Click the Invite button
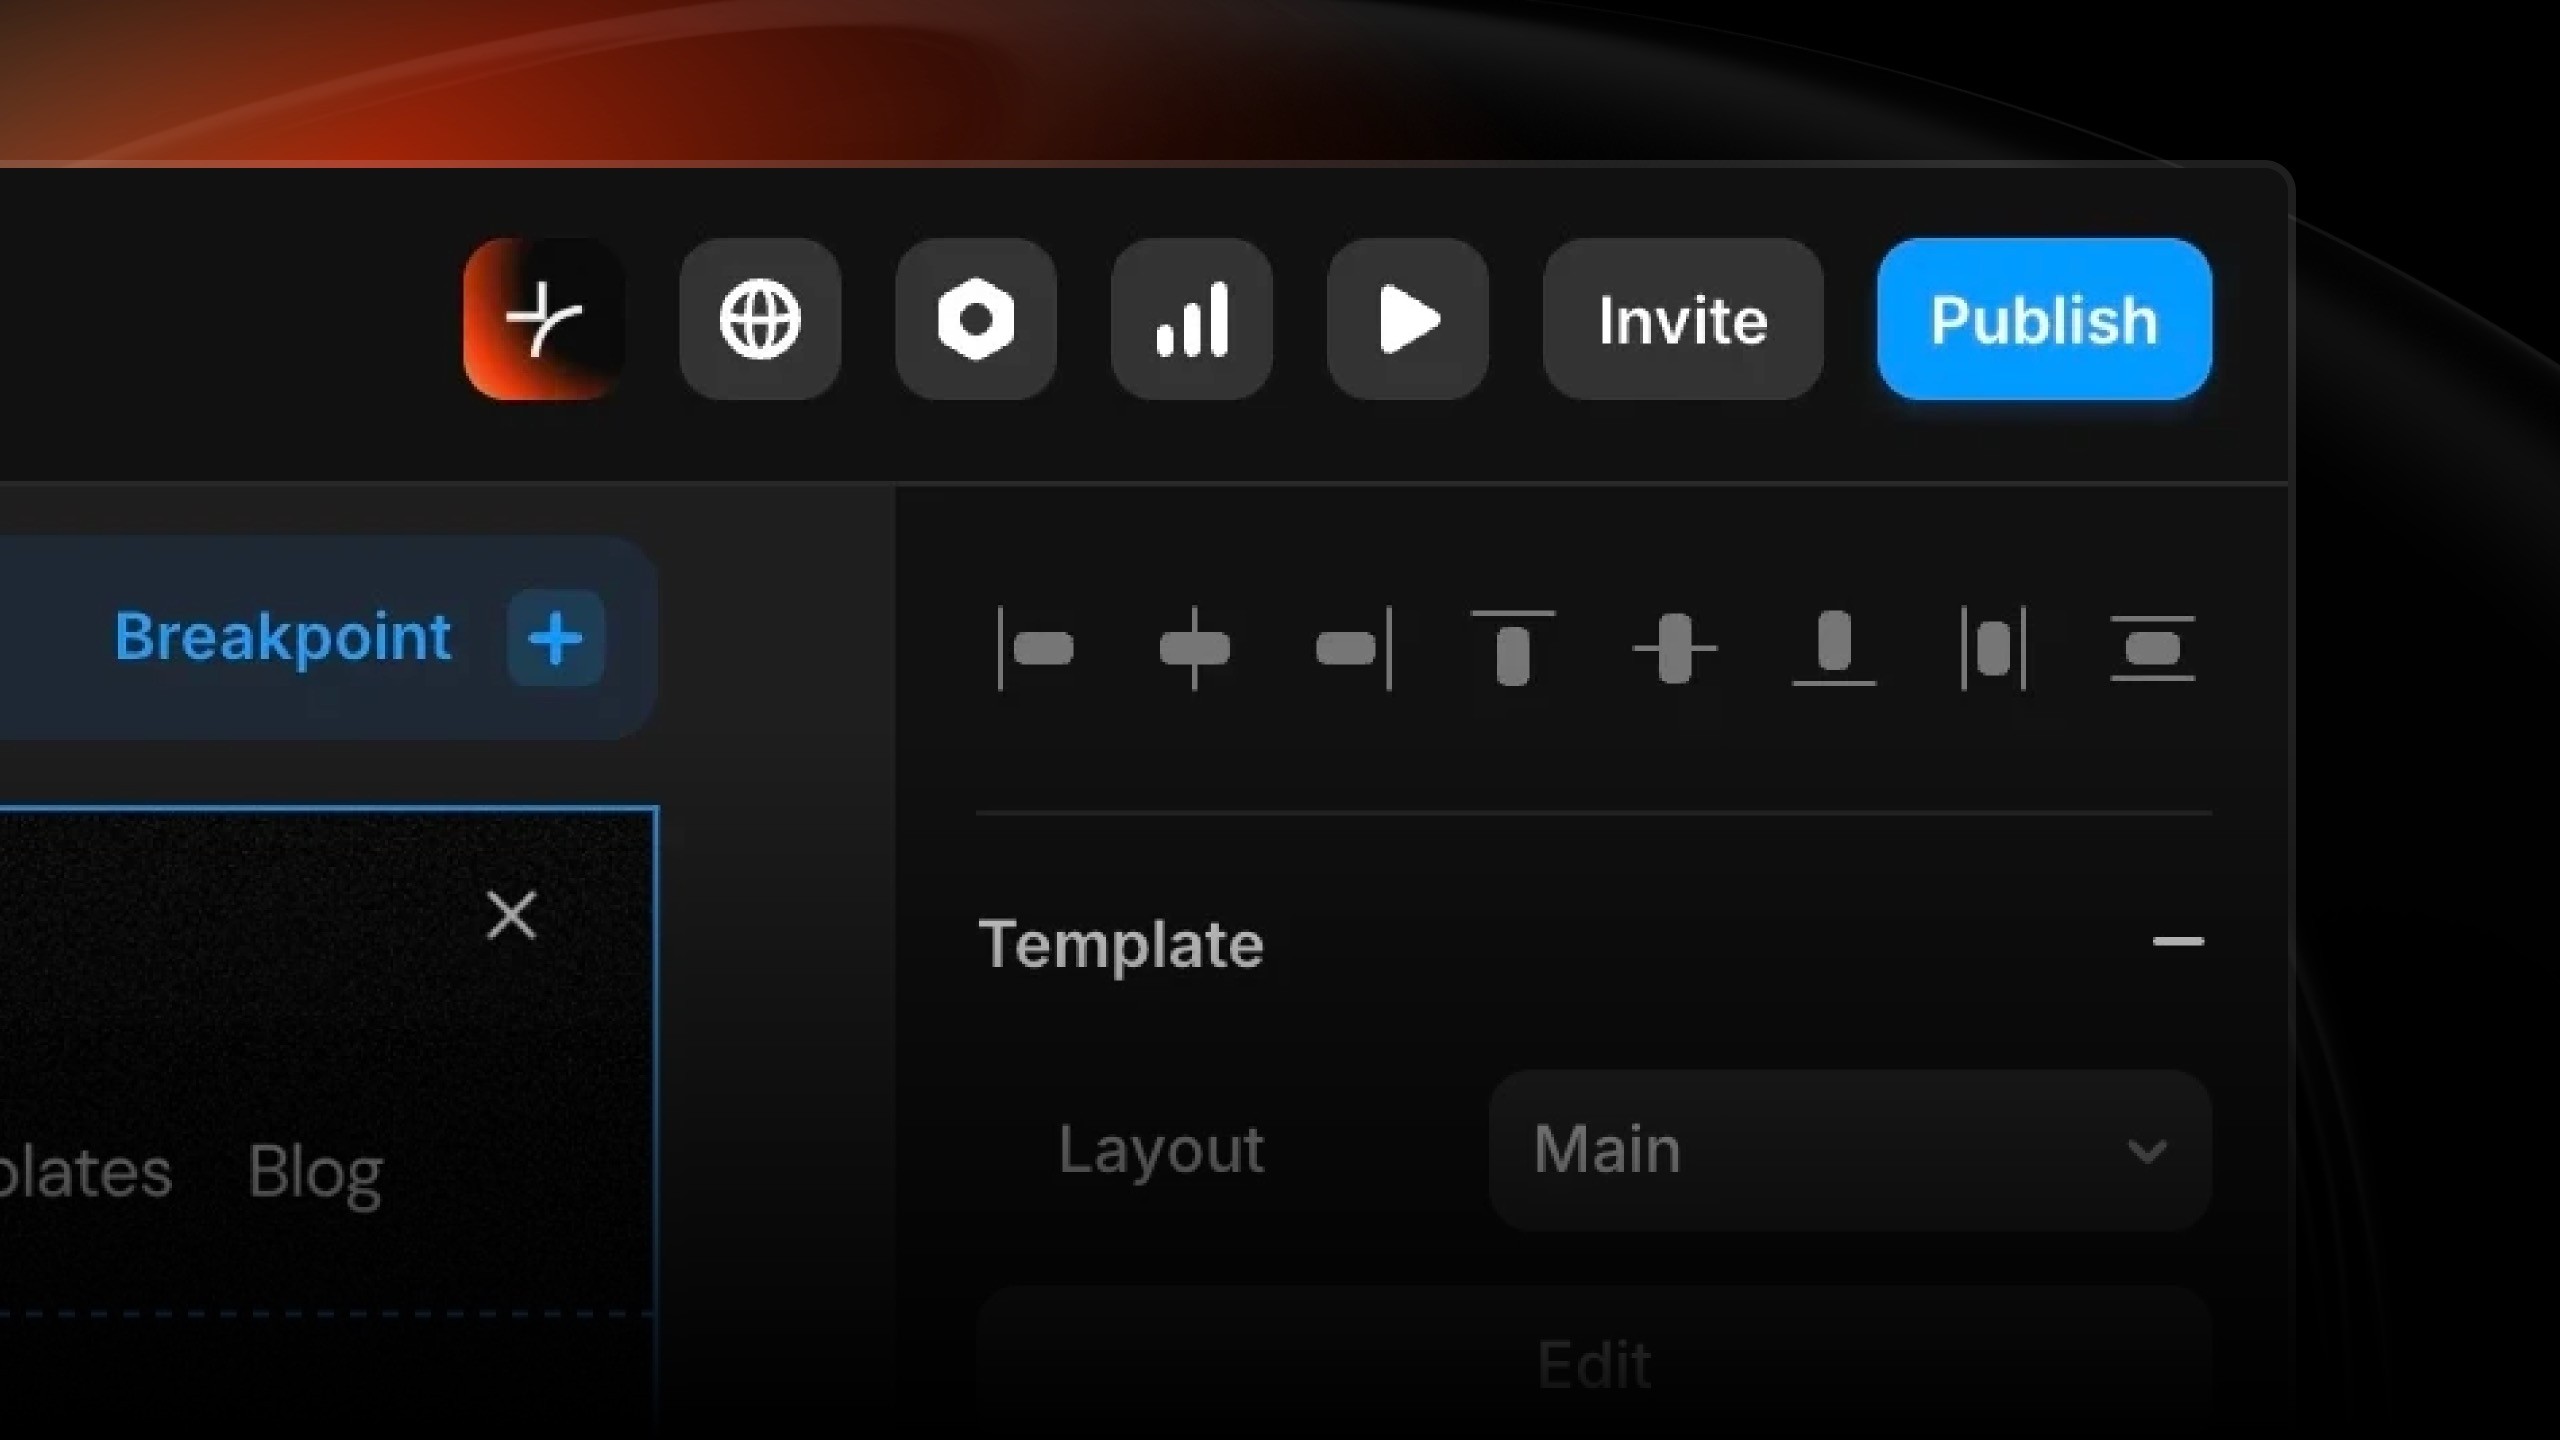The image size is (2560, 1440). pos(1682,319)
